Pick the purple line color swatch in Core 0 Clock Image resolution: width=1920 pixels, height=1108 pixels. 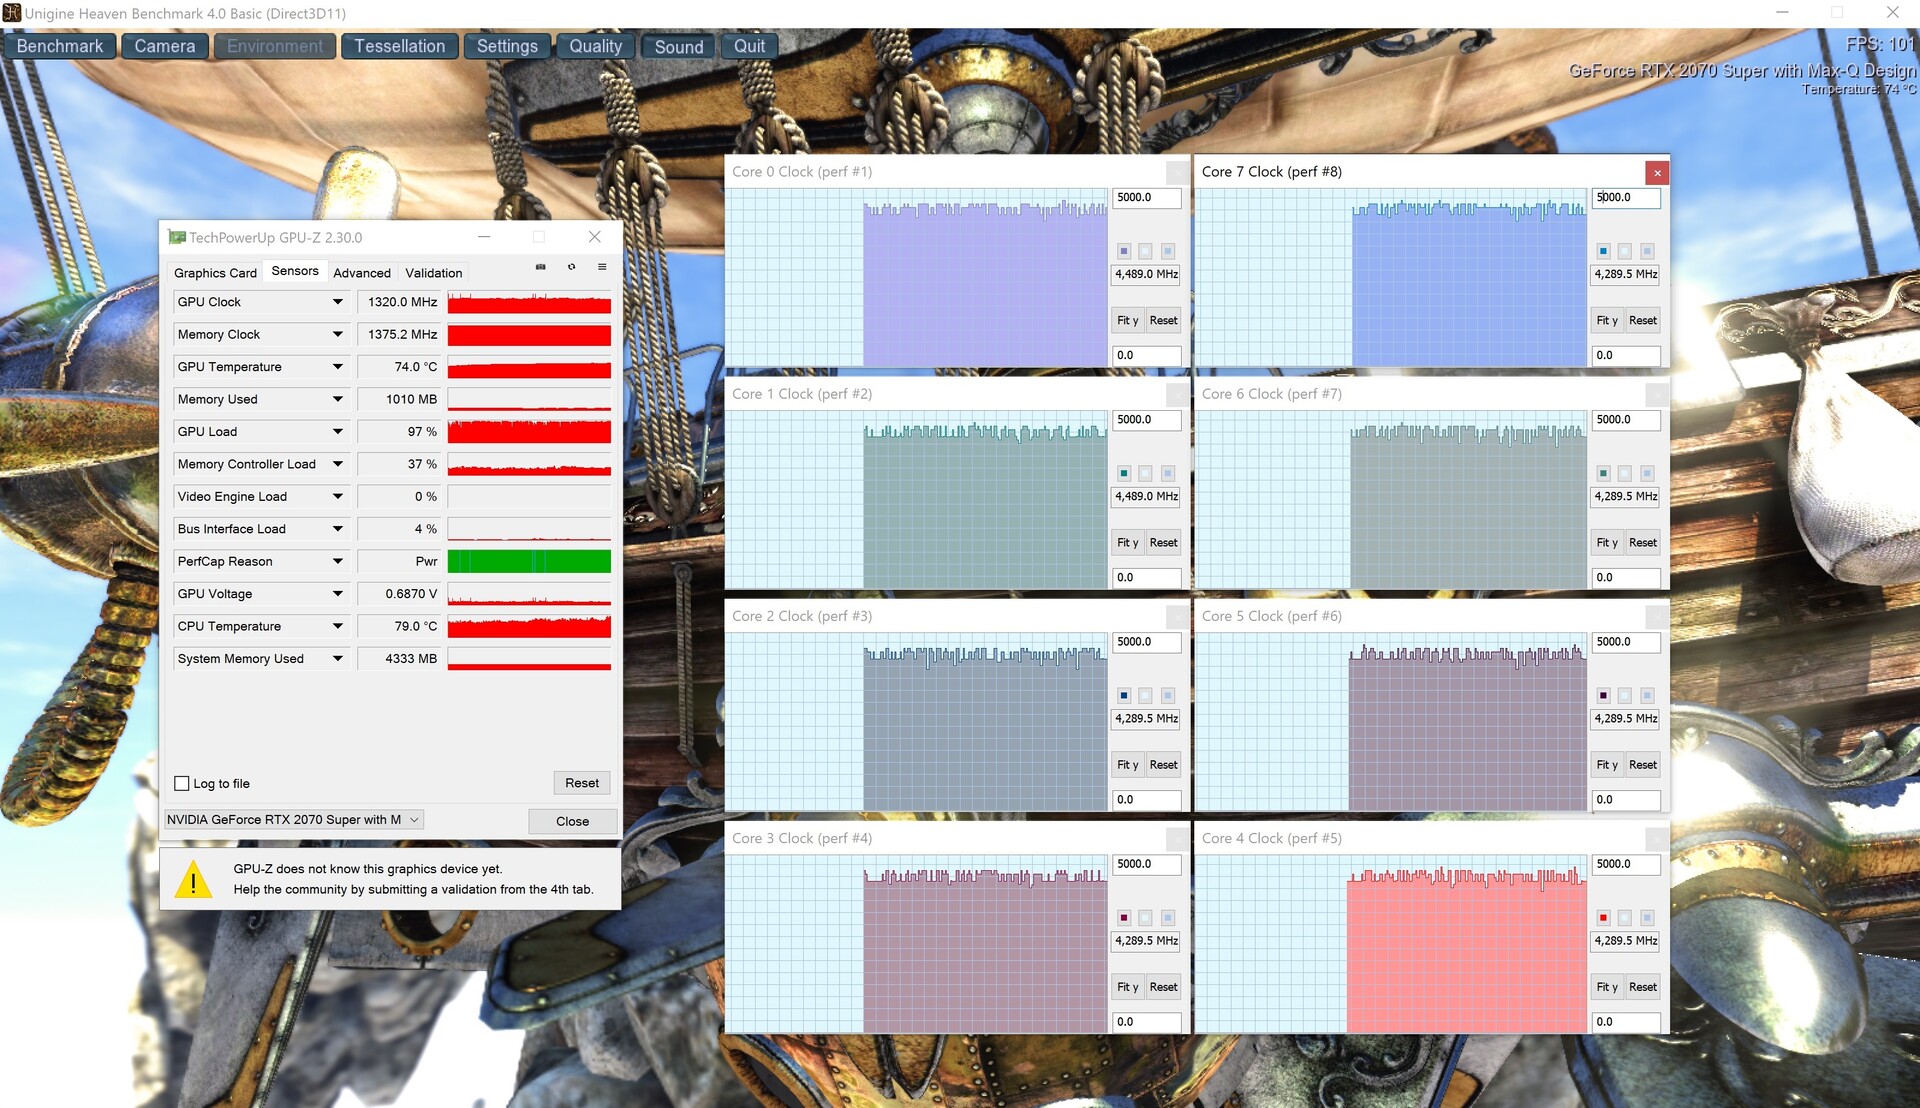pos(1124,251)
